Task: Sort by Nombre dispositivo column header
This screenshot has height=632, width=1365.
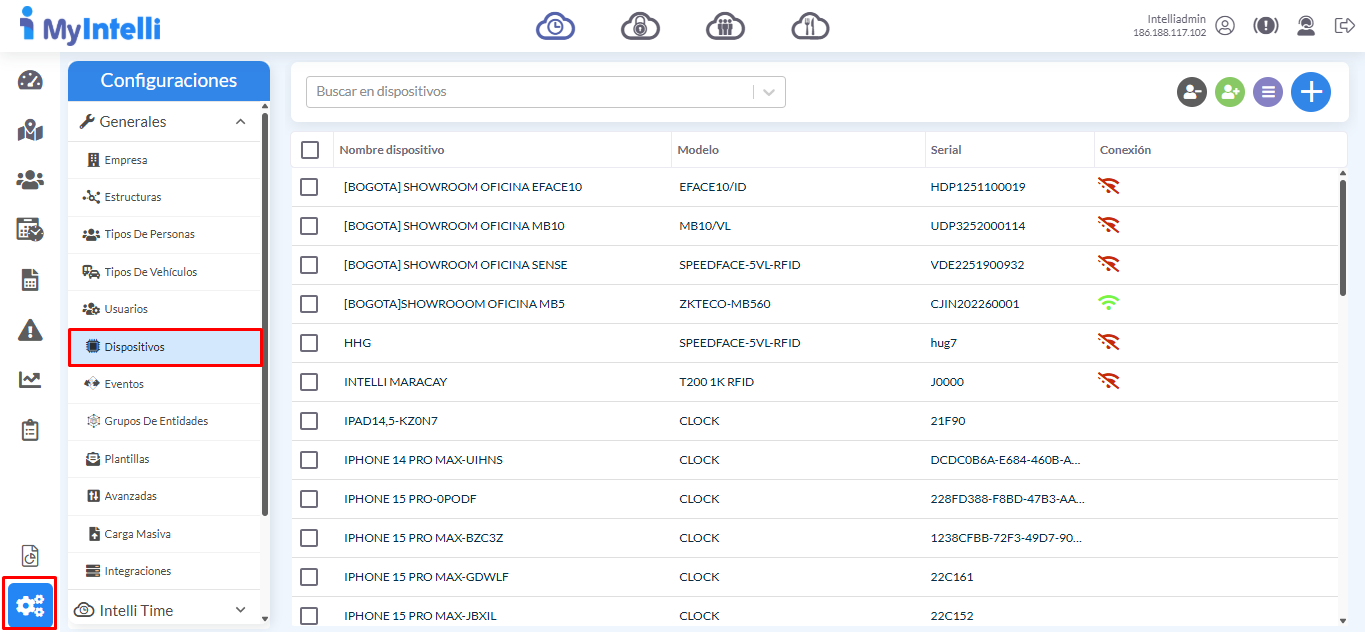Action: [x=392, y=150]
